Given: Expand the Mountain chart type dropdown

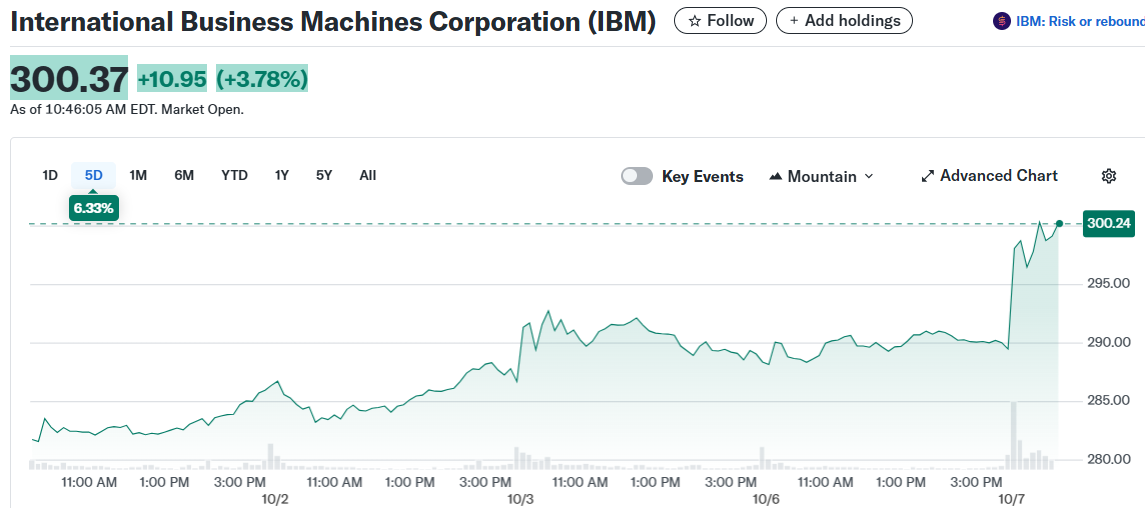Looking at the screenshot, I should point(868,177).
